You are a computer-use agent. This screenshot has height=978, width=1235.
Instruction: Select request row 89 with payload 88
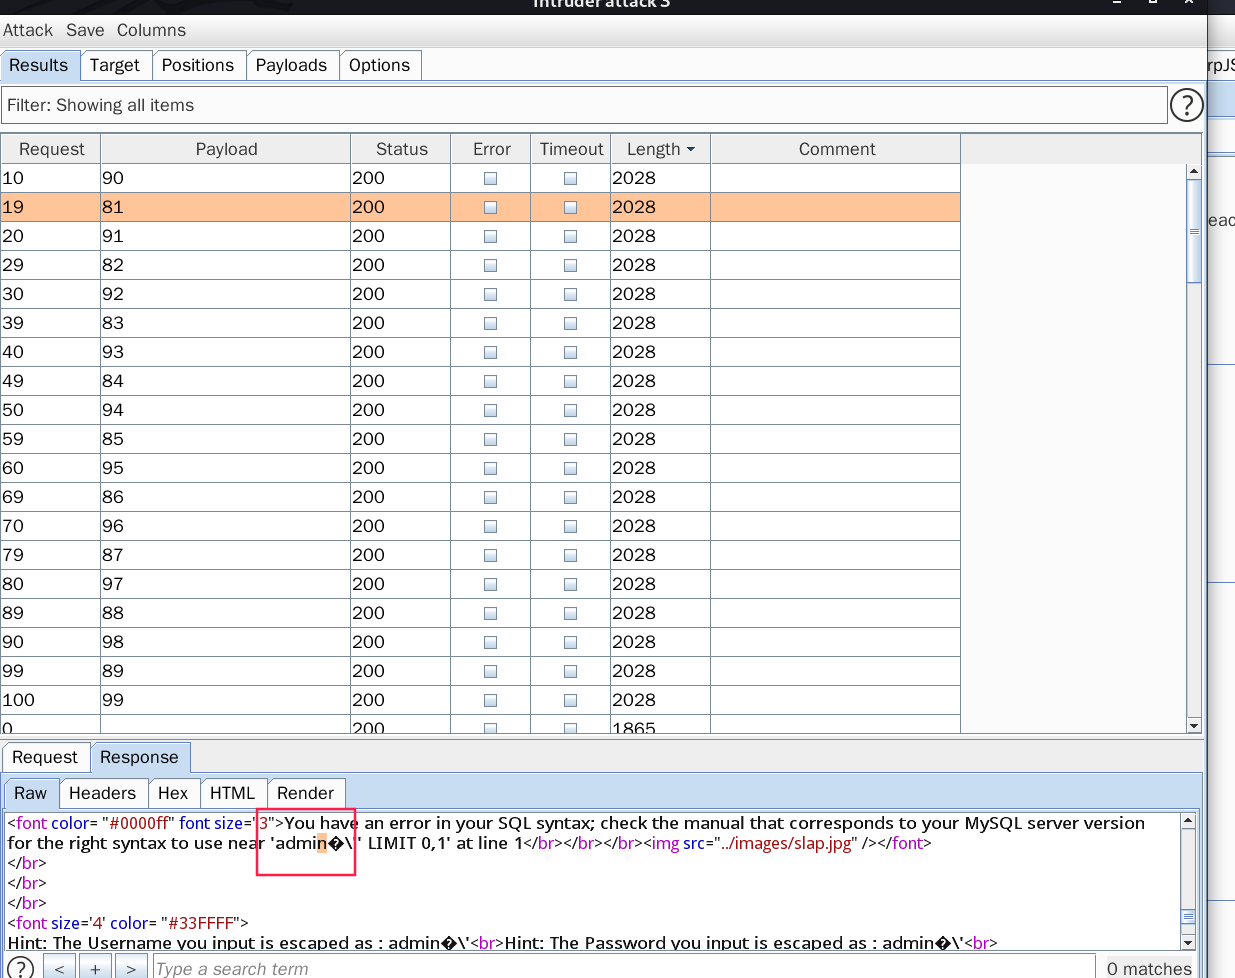pyautogui.click(x=480, y=613)
